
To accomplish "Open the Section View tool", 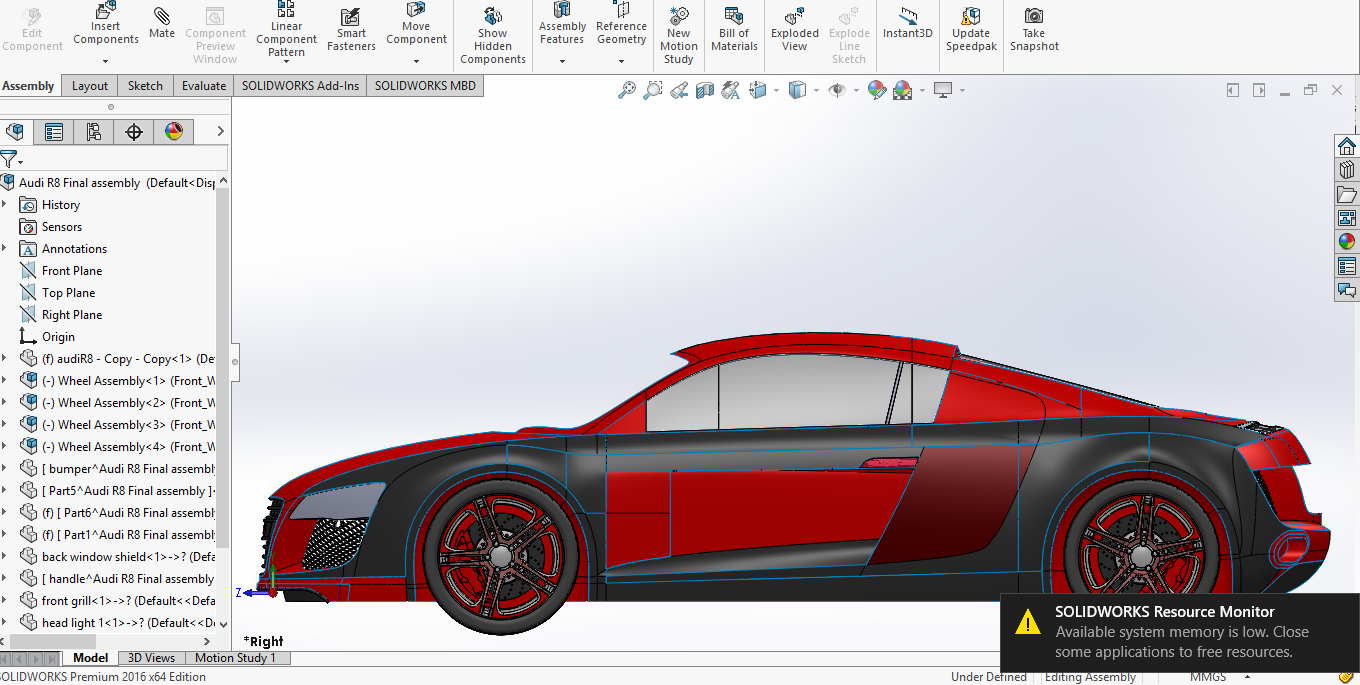I will [703, 88].
